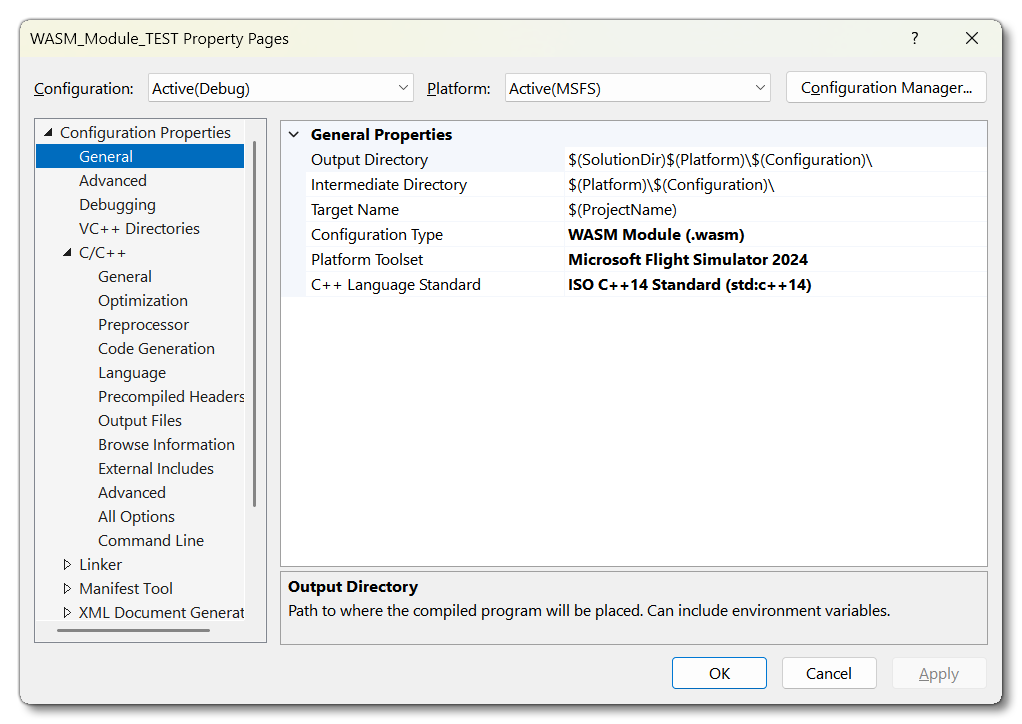Open Configuration Manager

pos(886,88)
